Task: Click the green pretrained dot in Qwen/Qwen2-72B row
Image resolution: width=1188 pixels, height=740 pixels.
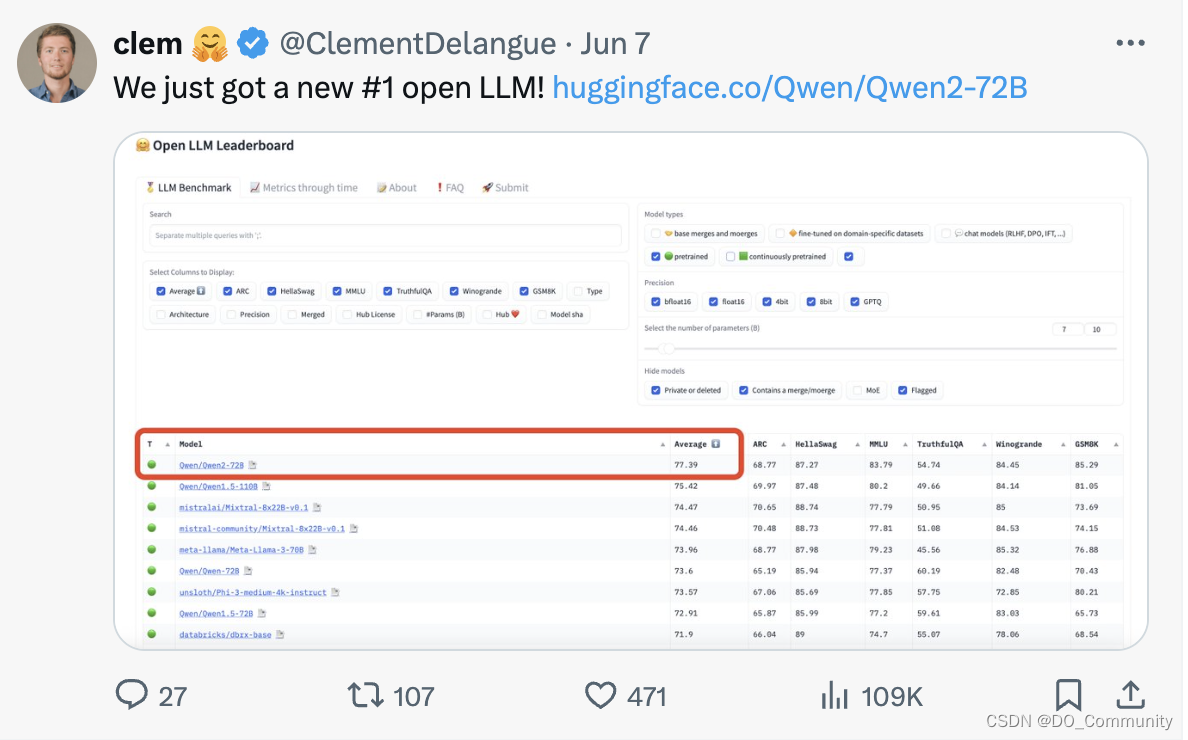Action: (x=152, y=464)
